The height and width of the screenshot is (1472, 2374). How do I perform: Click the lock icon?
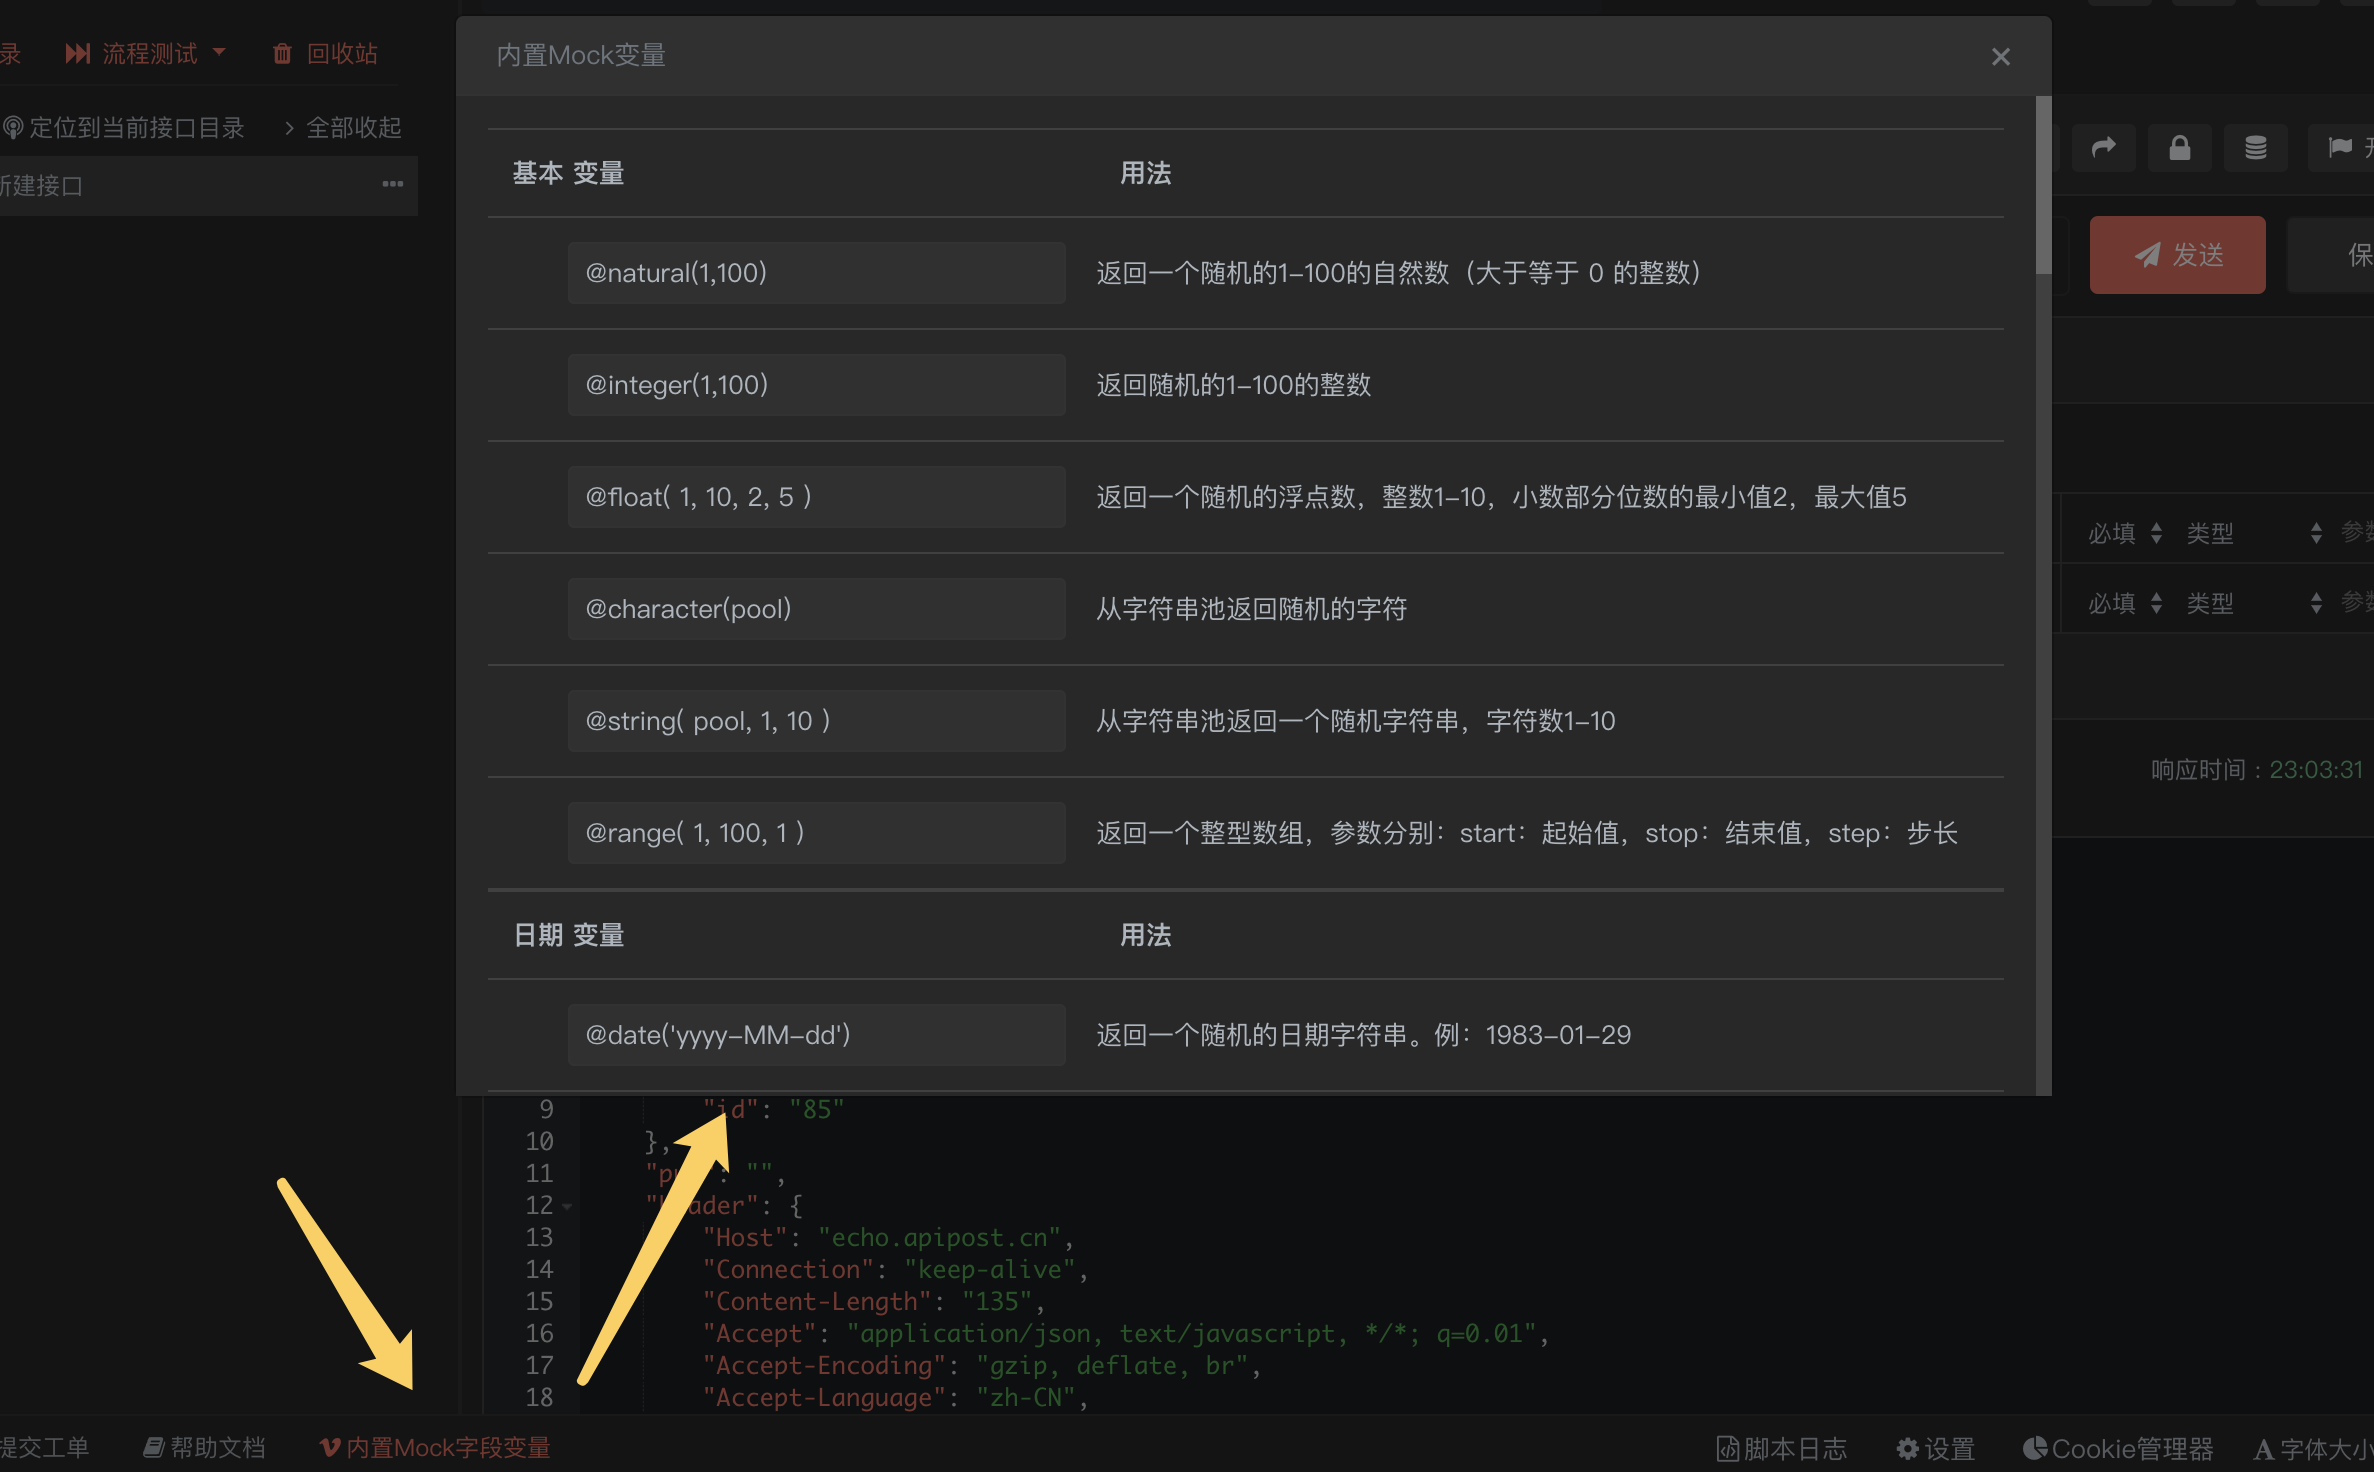[2179, 148]
